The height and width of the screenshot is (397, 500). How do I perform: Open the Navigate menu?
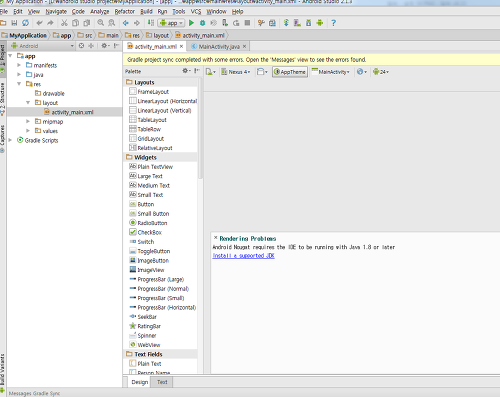(56, 11)
